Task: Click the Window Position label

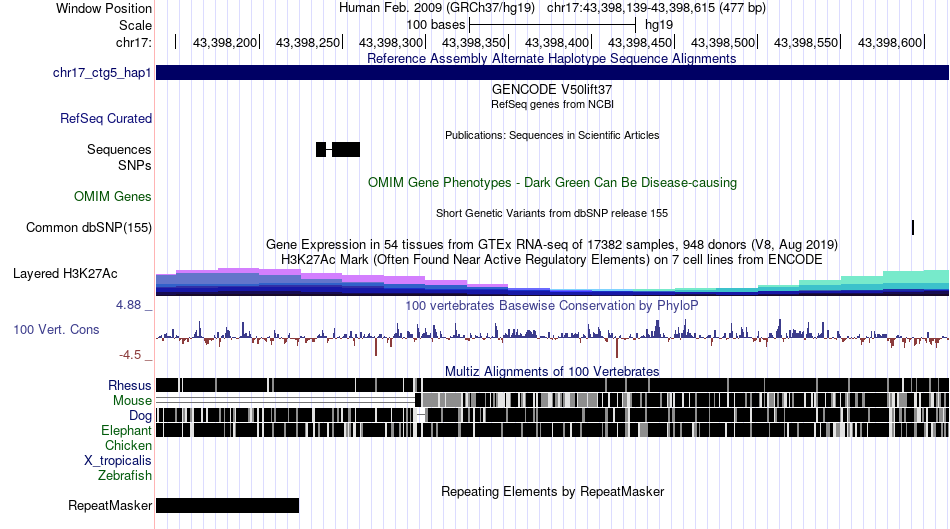Action: tap(104, 8)
